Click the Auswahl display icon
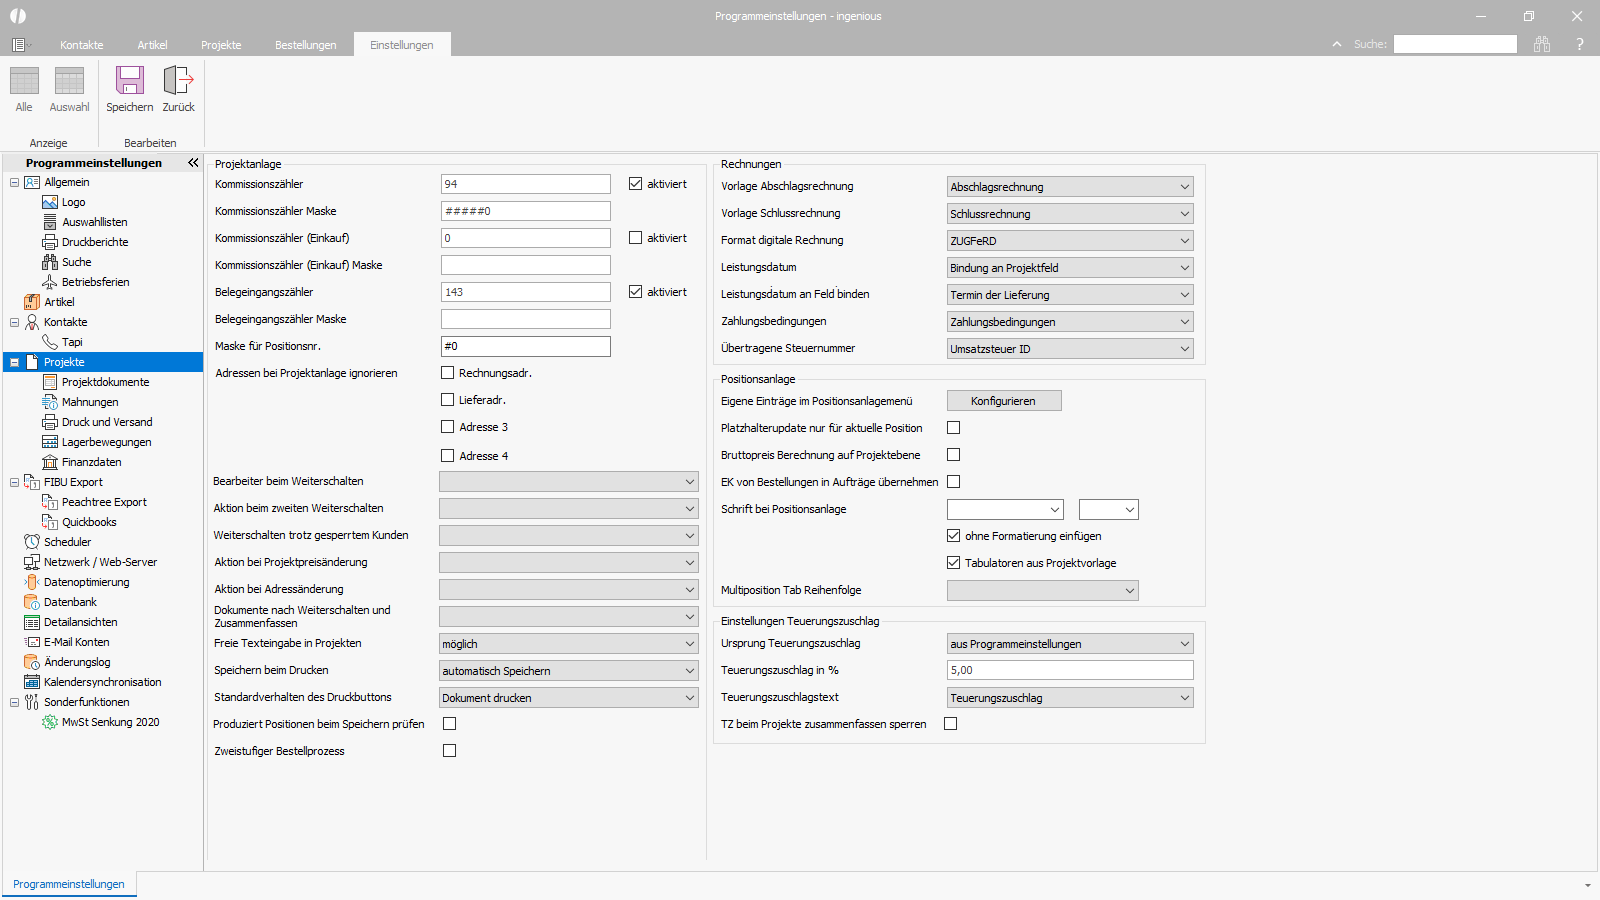The image size is (1600, 900). pyautogui.click(x=69, y=80)
